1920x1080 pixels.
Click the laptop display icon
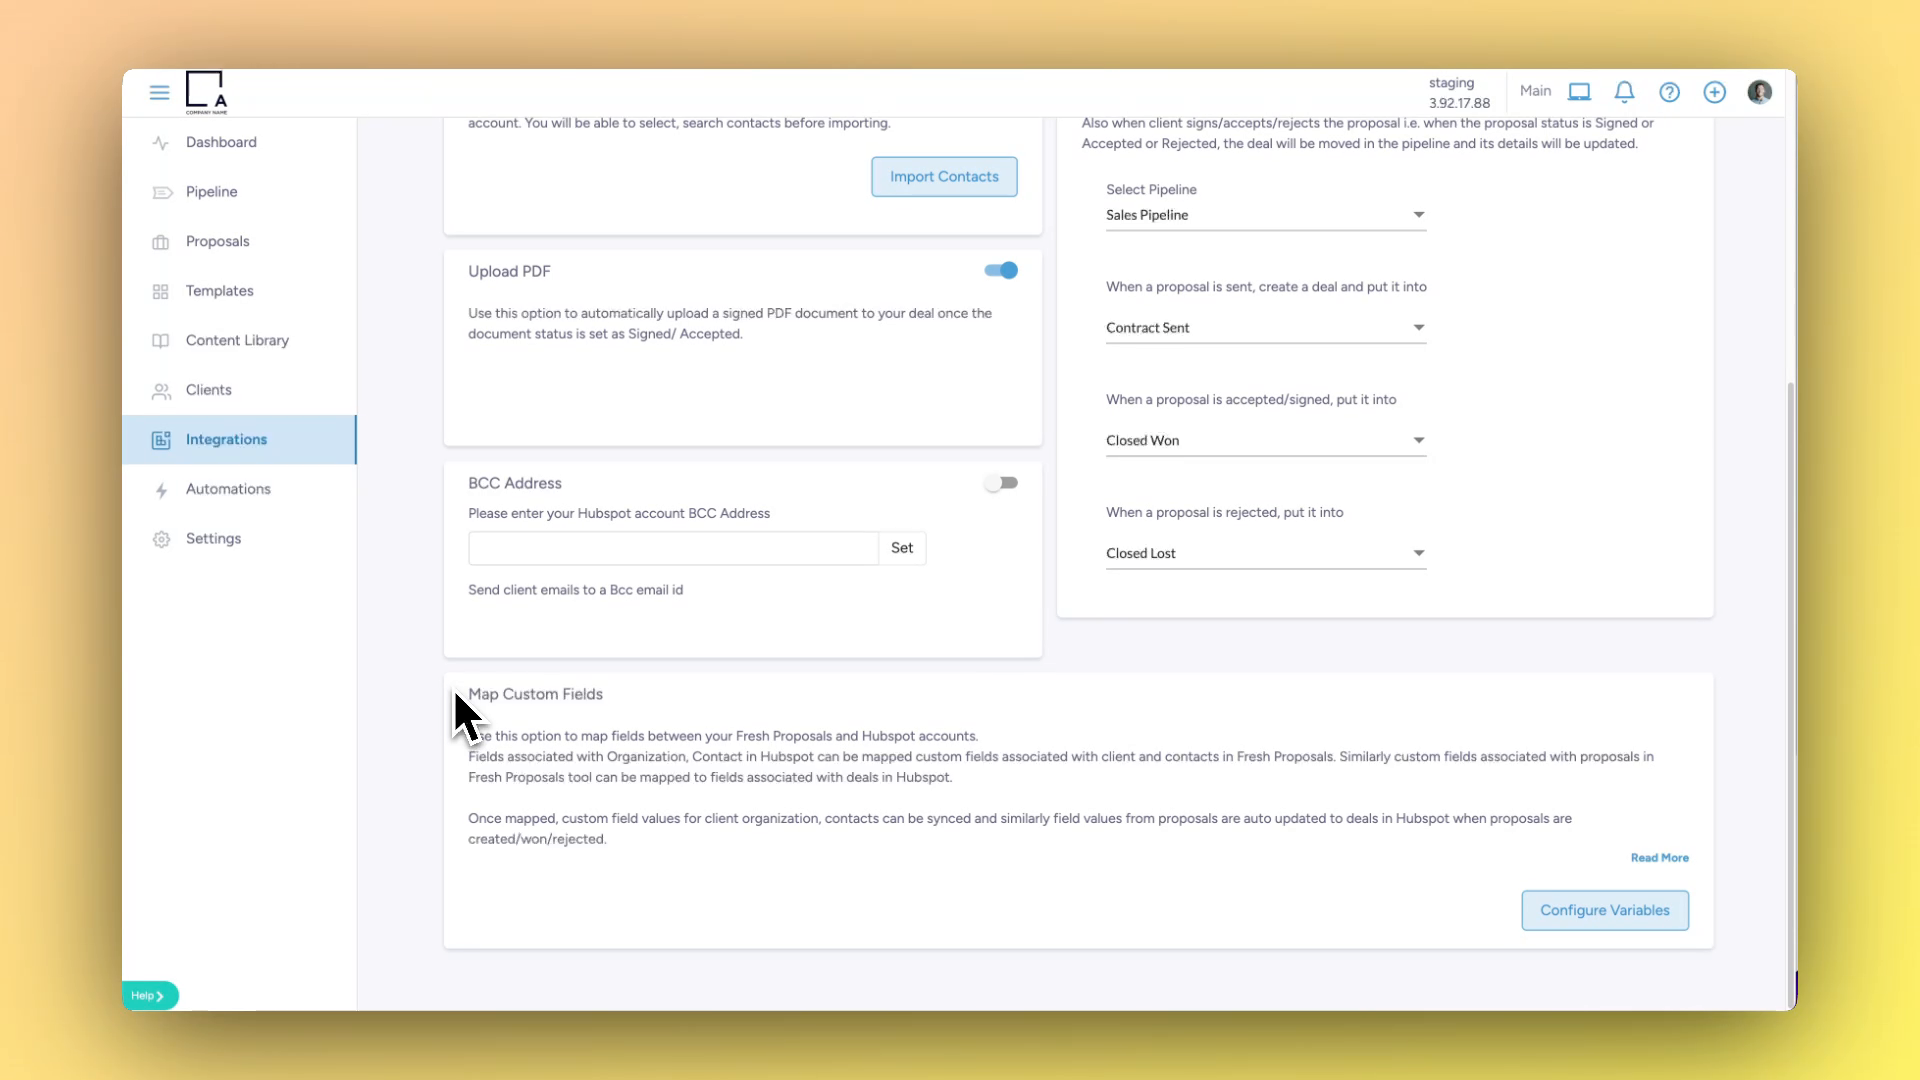(x=1579, y=92)
